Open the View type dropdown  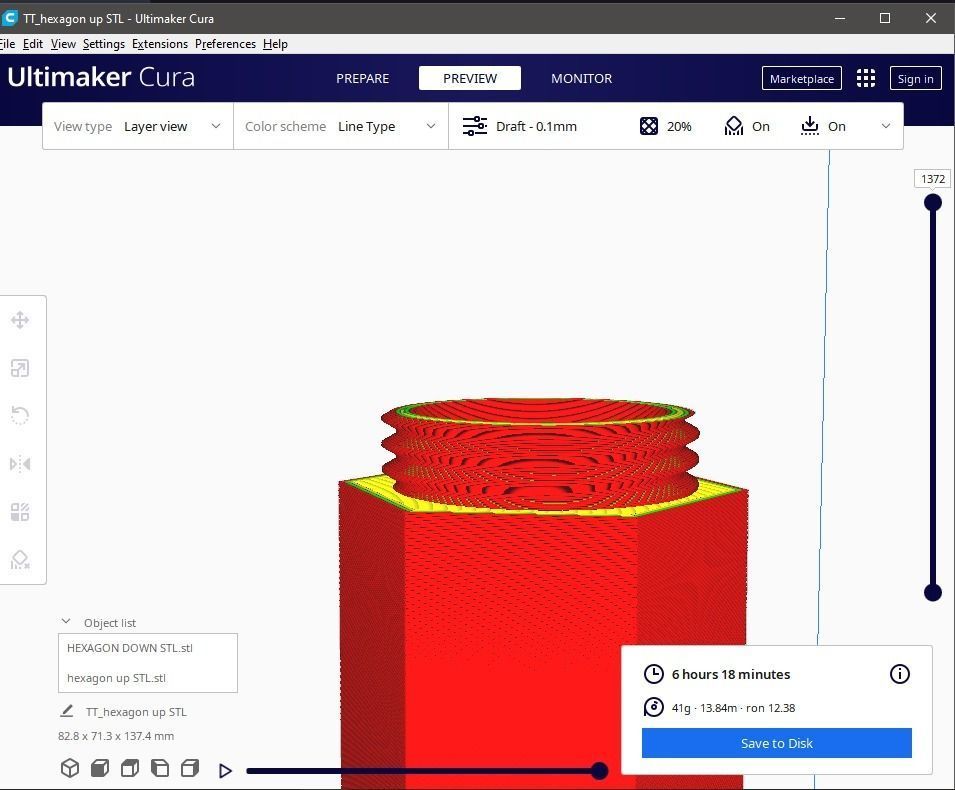click(x=138, y=126)
